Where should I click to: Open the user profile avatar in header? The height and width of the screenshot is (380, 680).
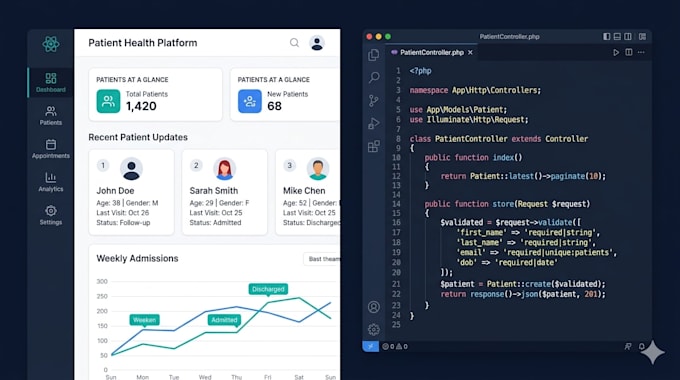(317, 43)
